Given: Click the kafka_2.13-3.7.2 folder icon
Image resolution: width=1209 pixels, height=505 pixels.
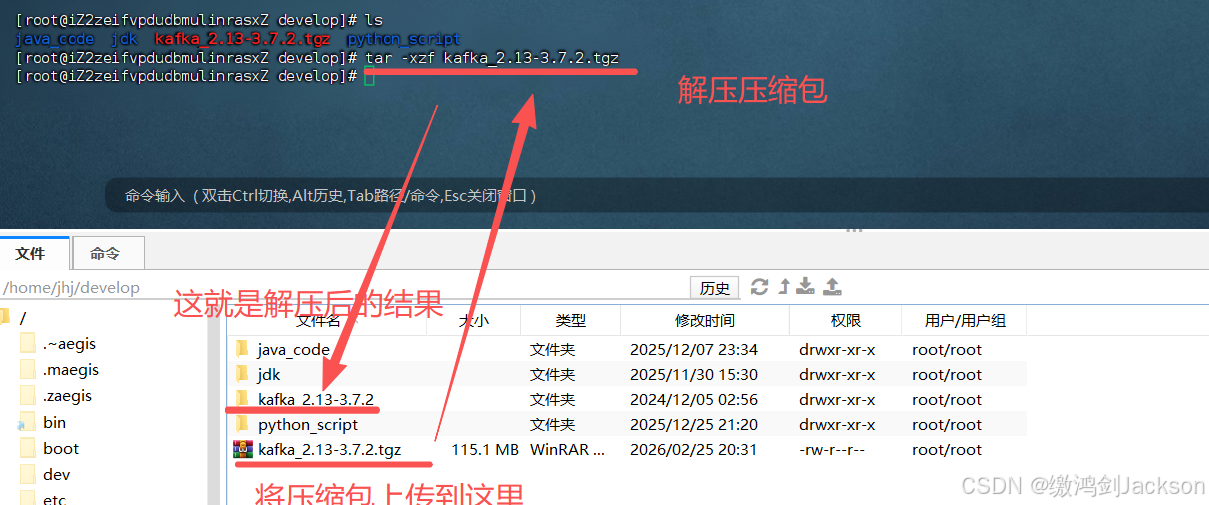Looking at the screenshot, I should point(242,399).
